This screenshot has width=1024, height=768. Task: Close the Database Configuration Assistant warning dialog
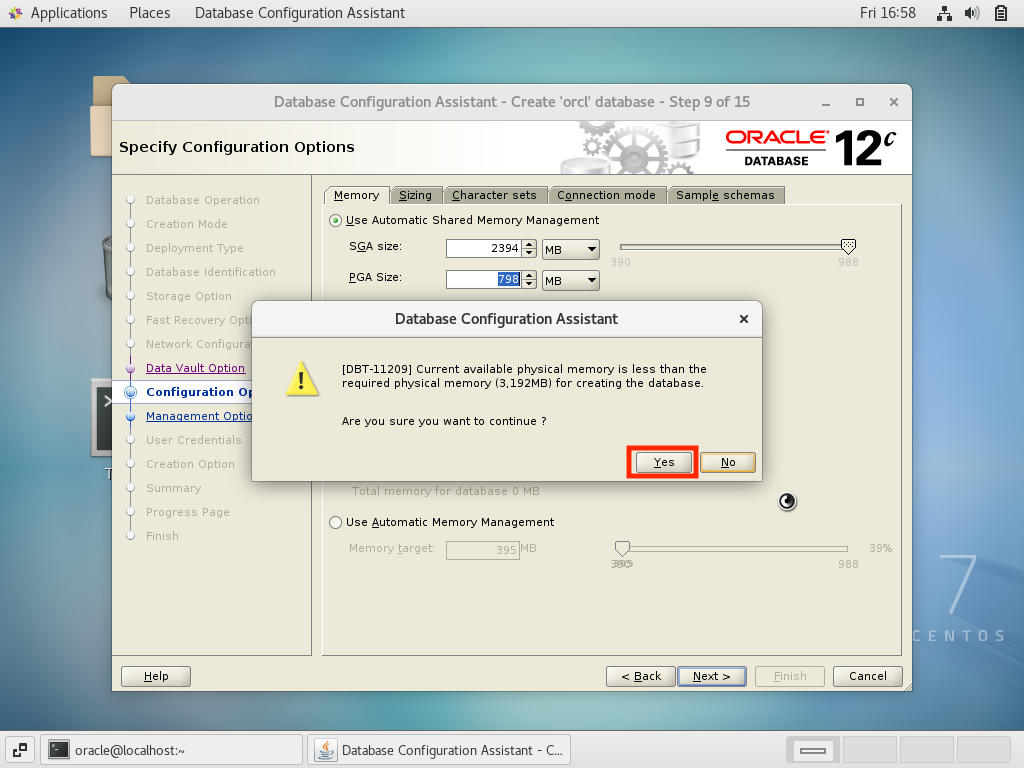[743, 319]
